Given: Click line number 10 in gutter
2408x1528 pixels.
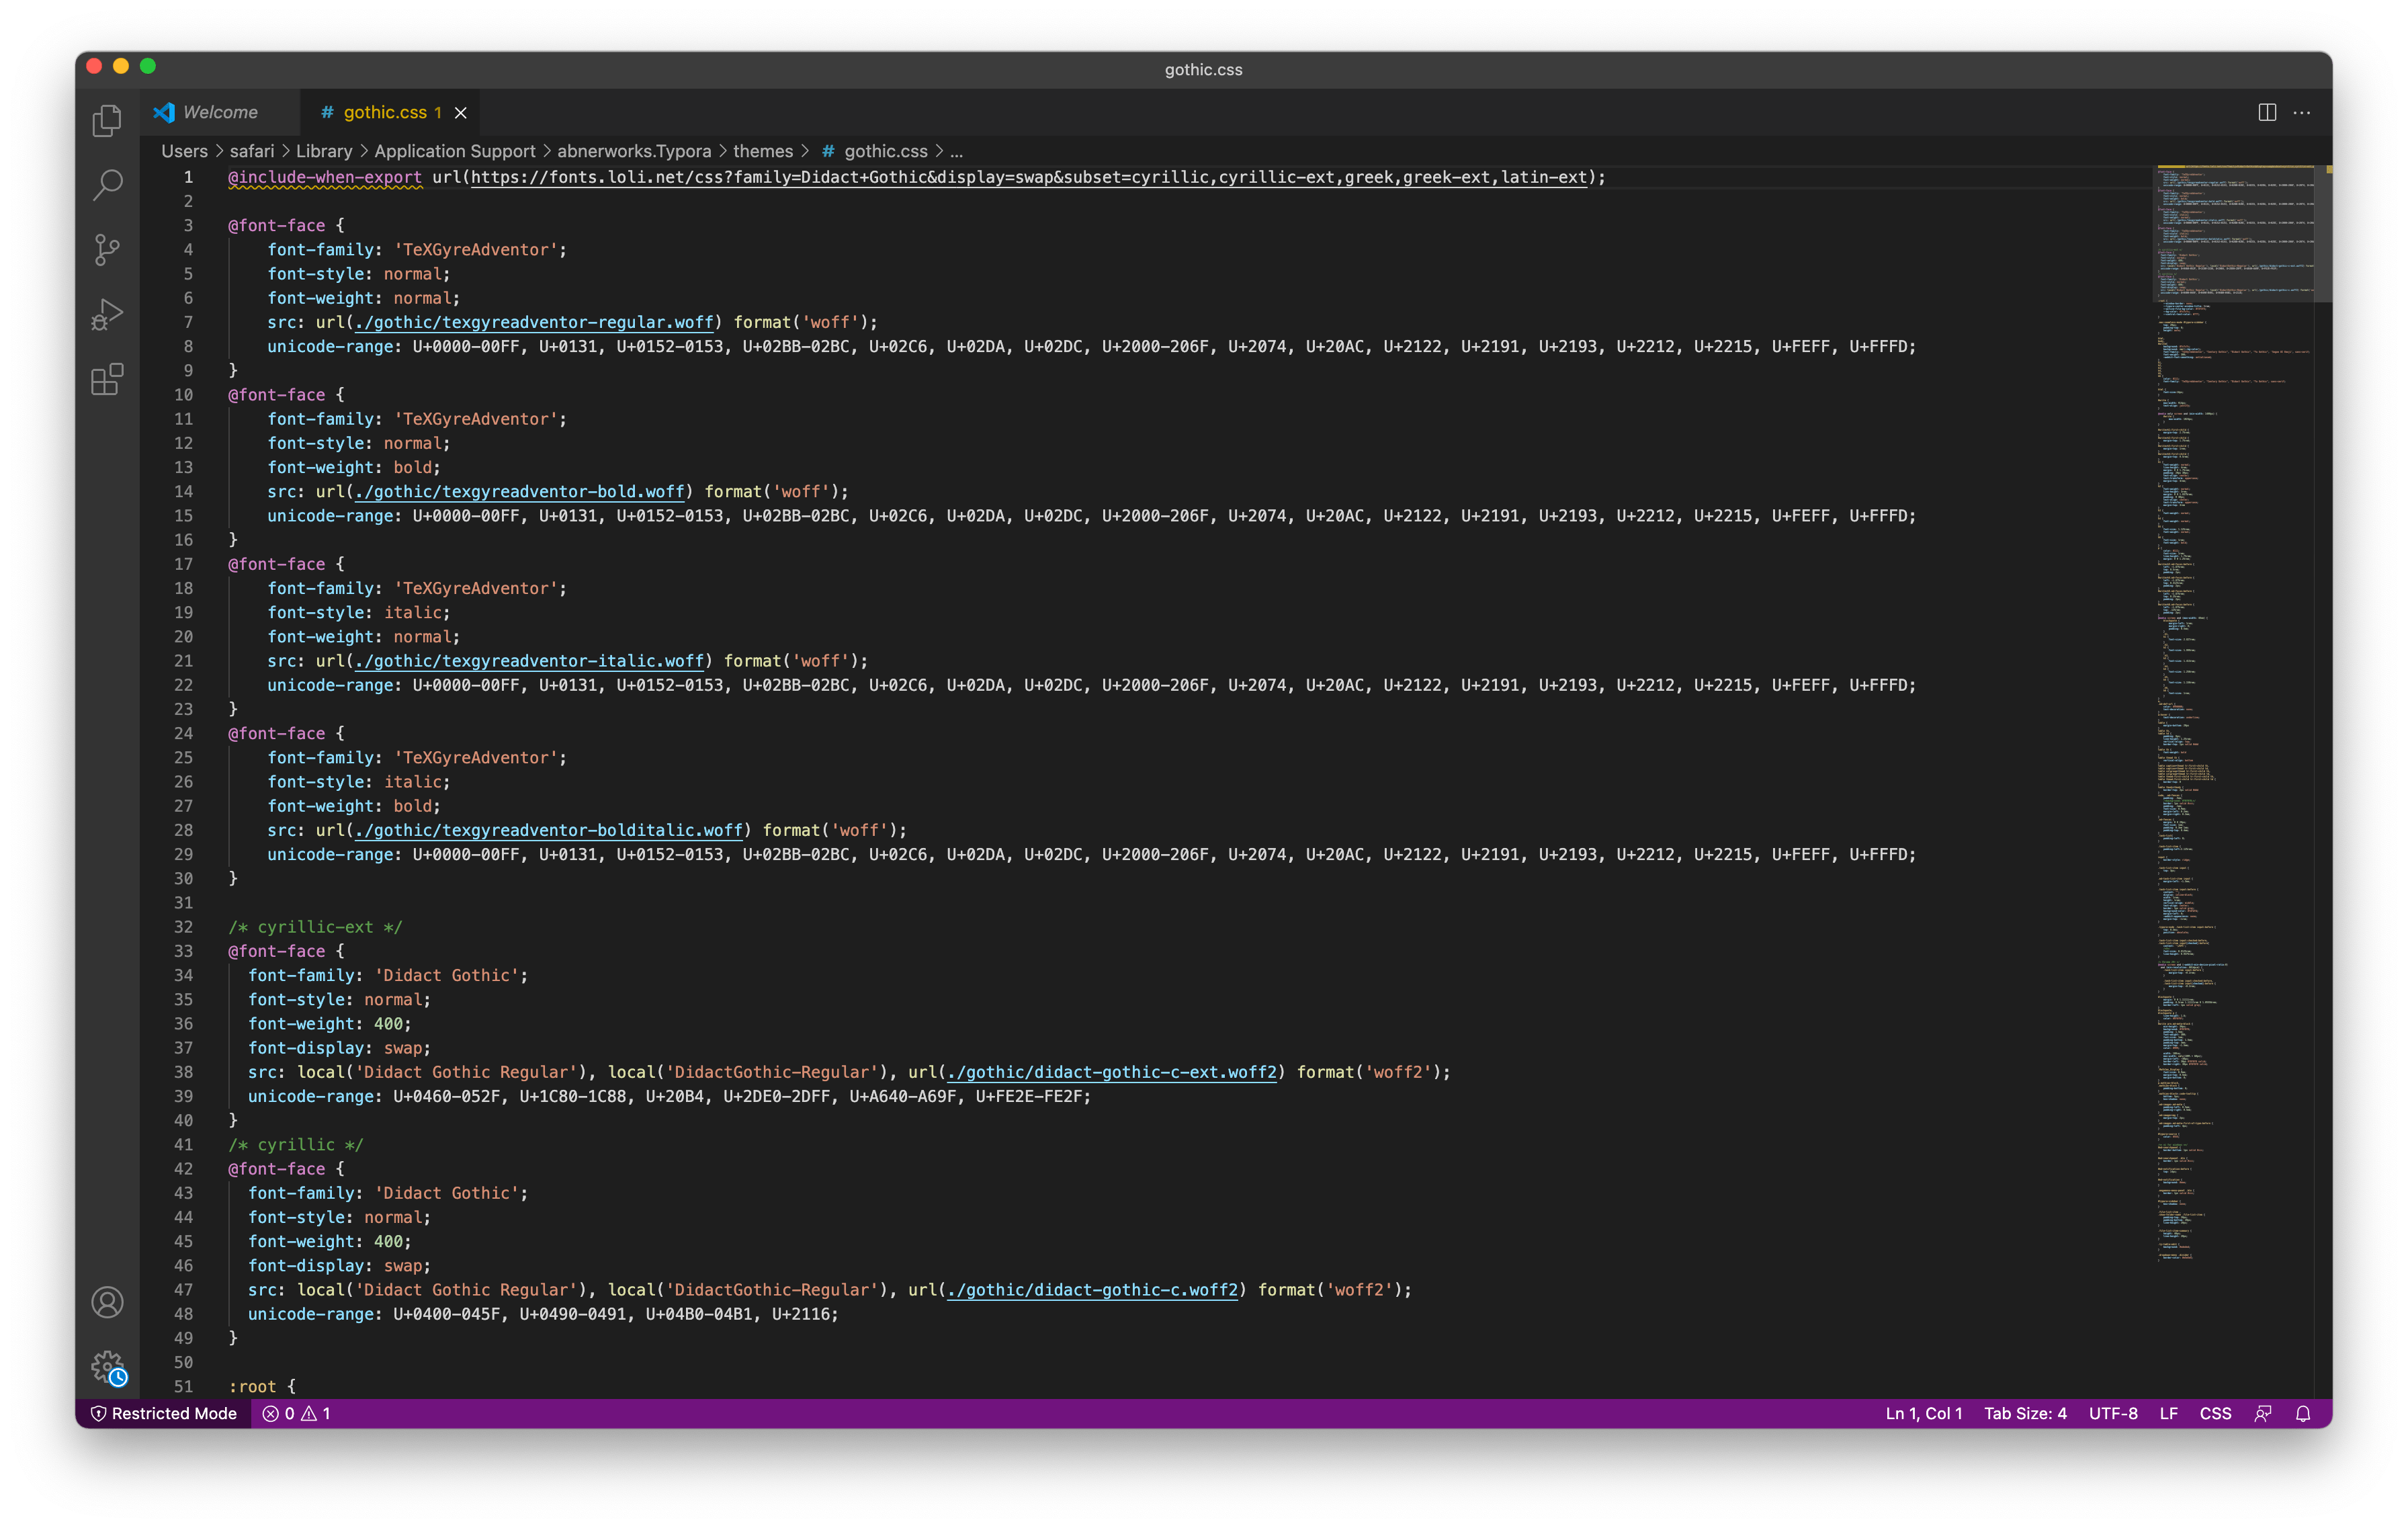Looking at the screenshot, I should pos(184,395).
